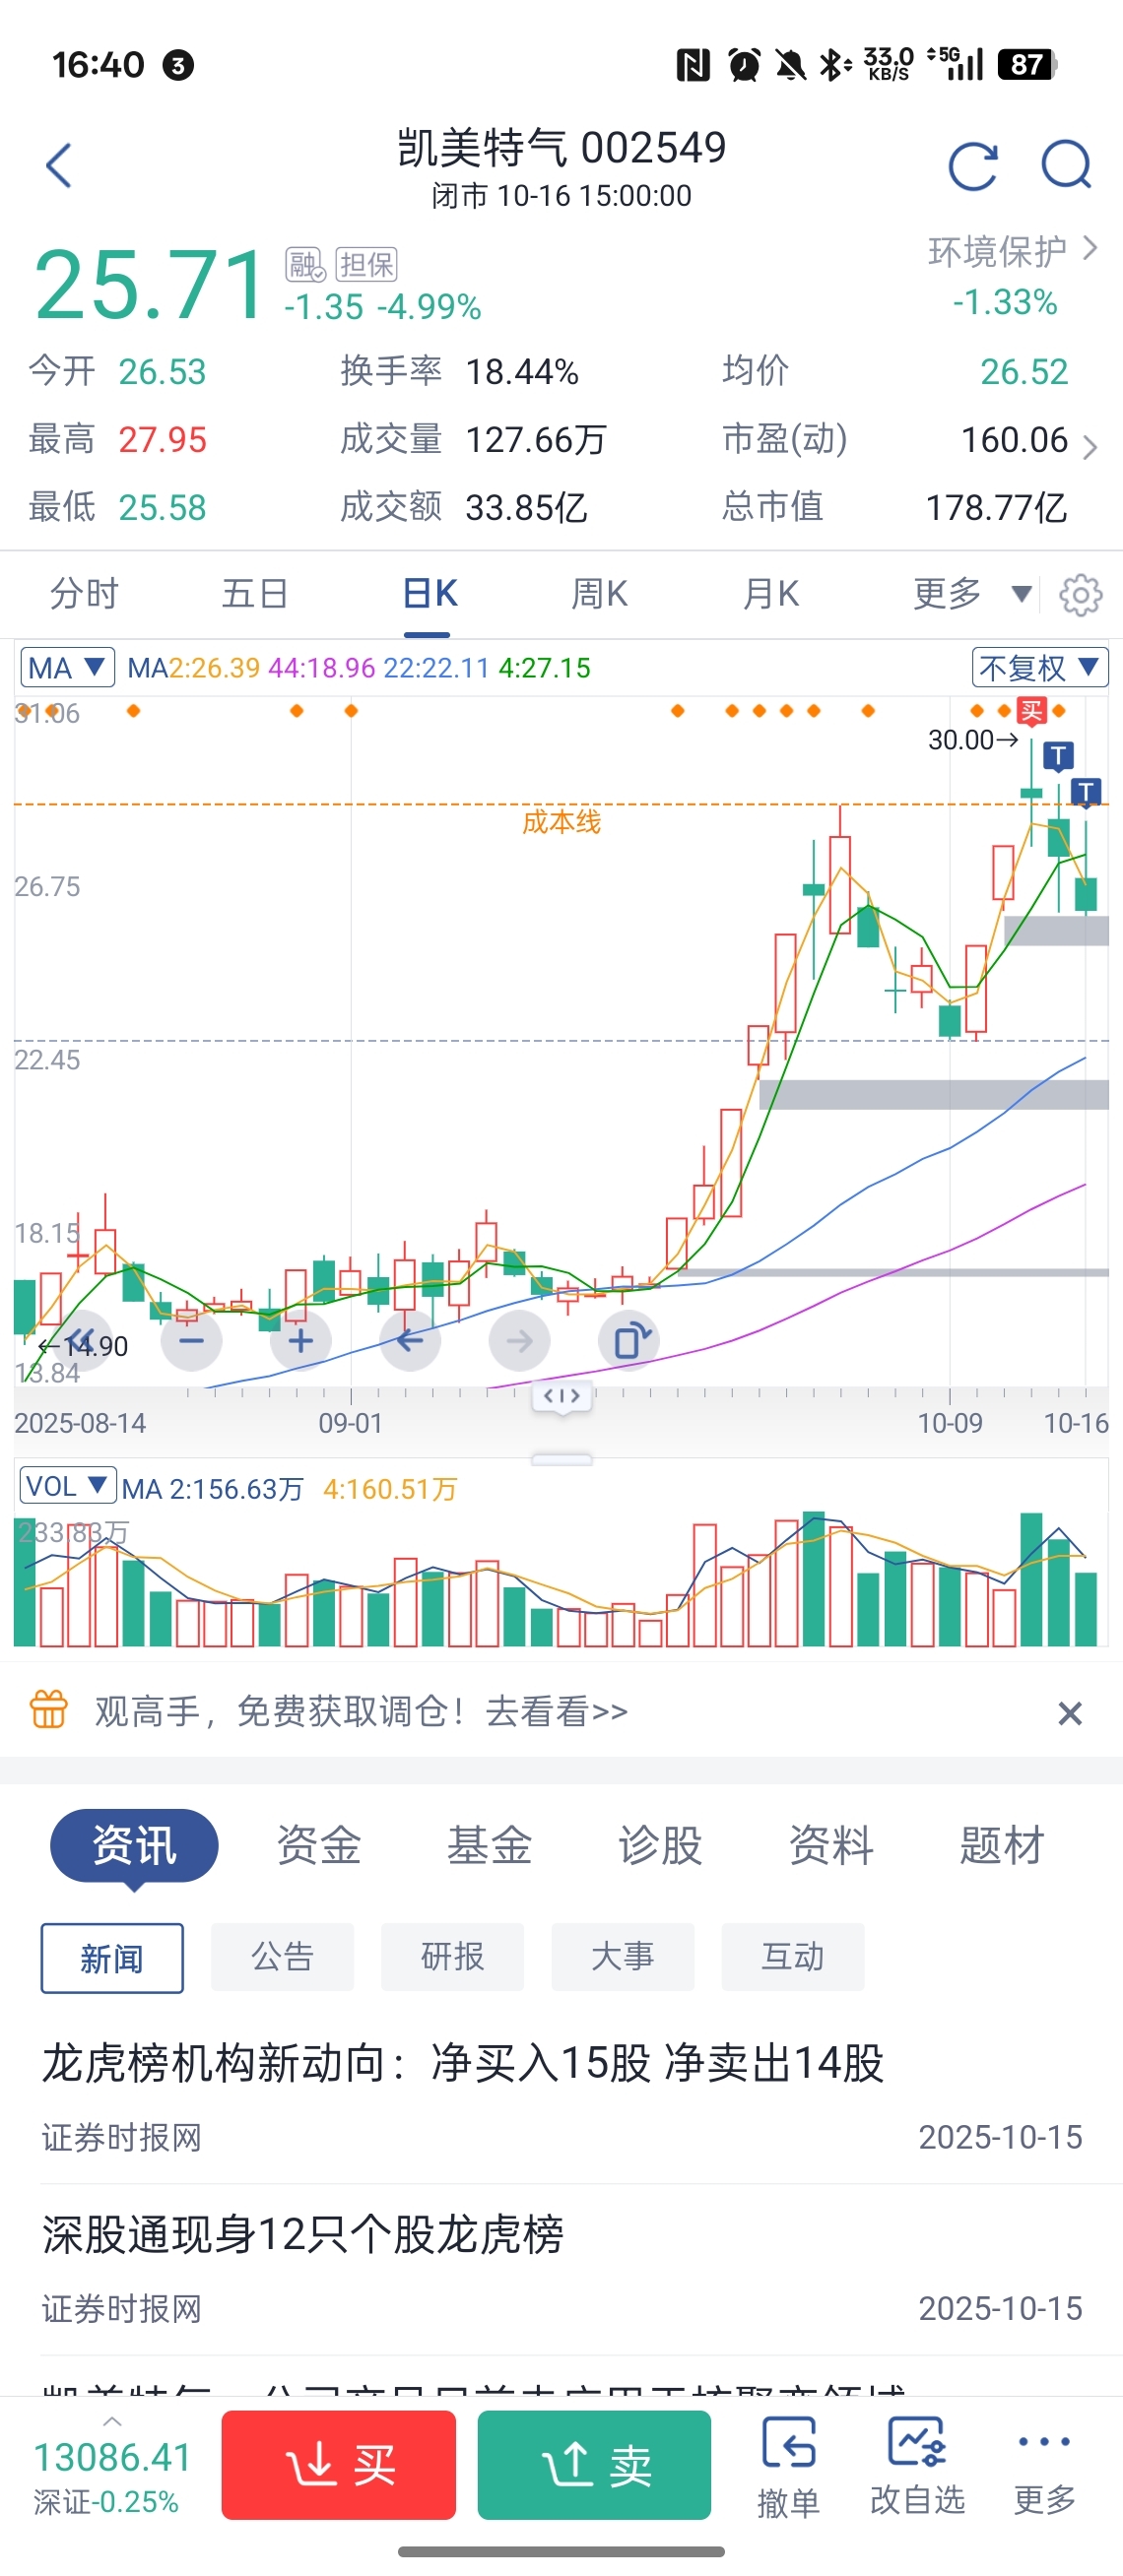Refresh the stock quote
This screenshot has width=1123, height=2576.
(x=972, y=166)
